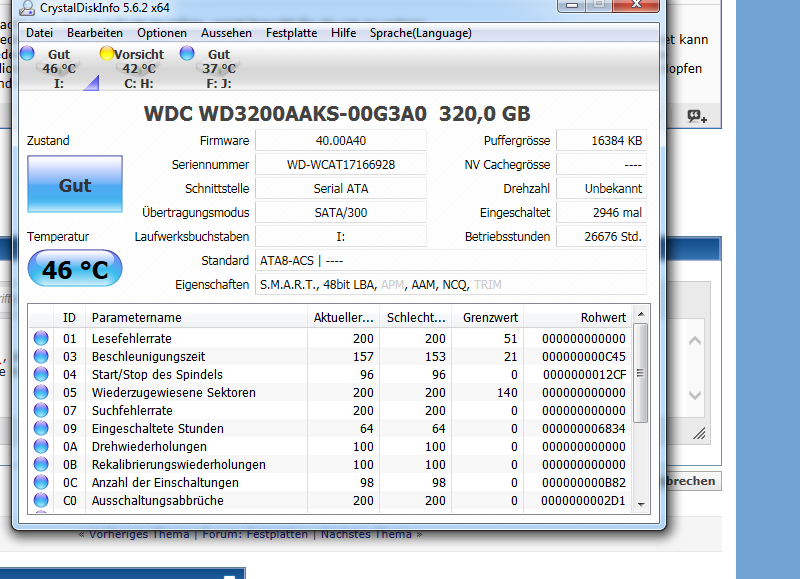The width and height of the screenshot is (800, 579).
Task: Click the Firmware value 40.00A40
Action: pos(341,141)
